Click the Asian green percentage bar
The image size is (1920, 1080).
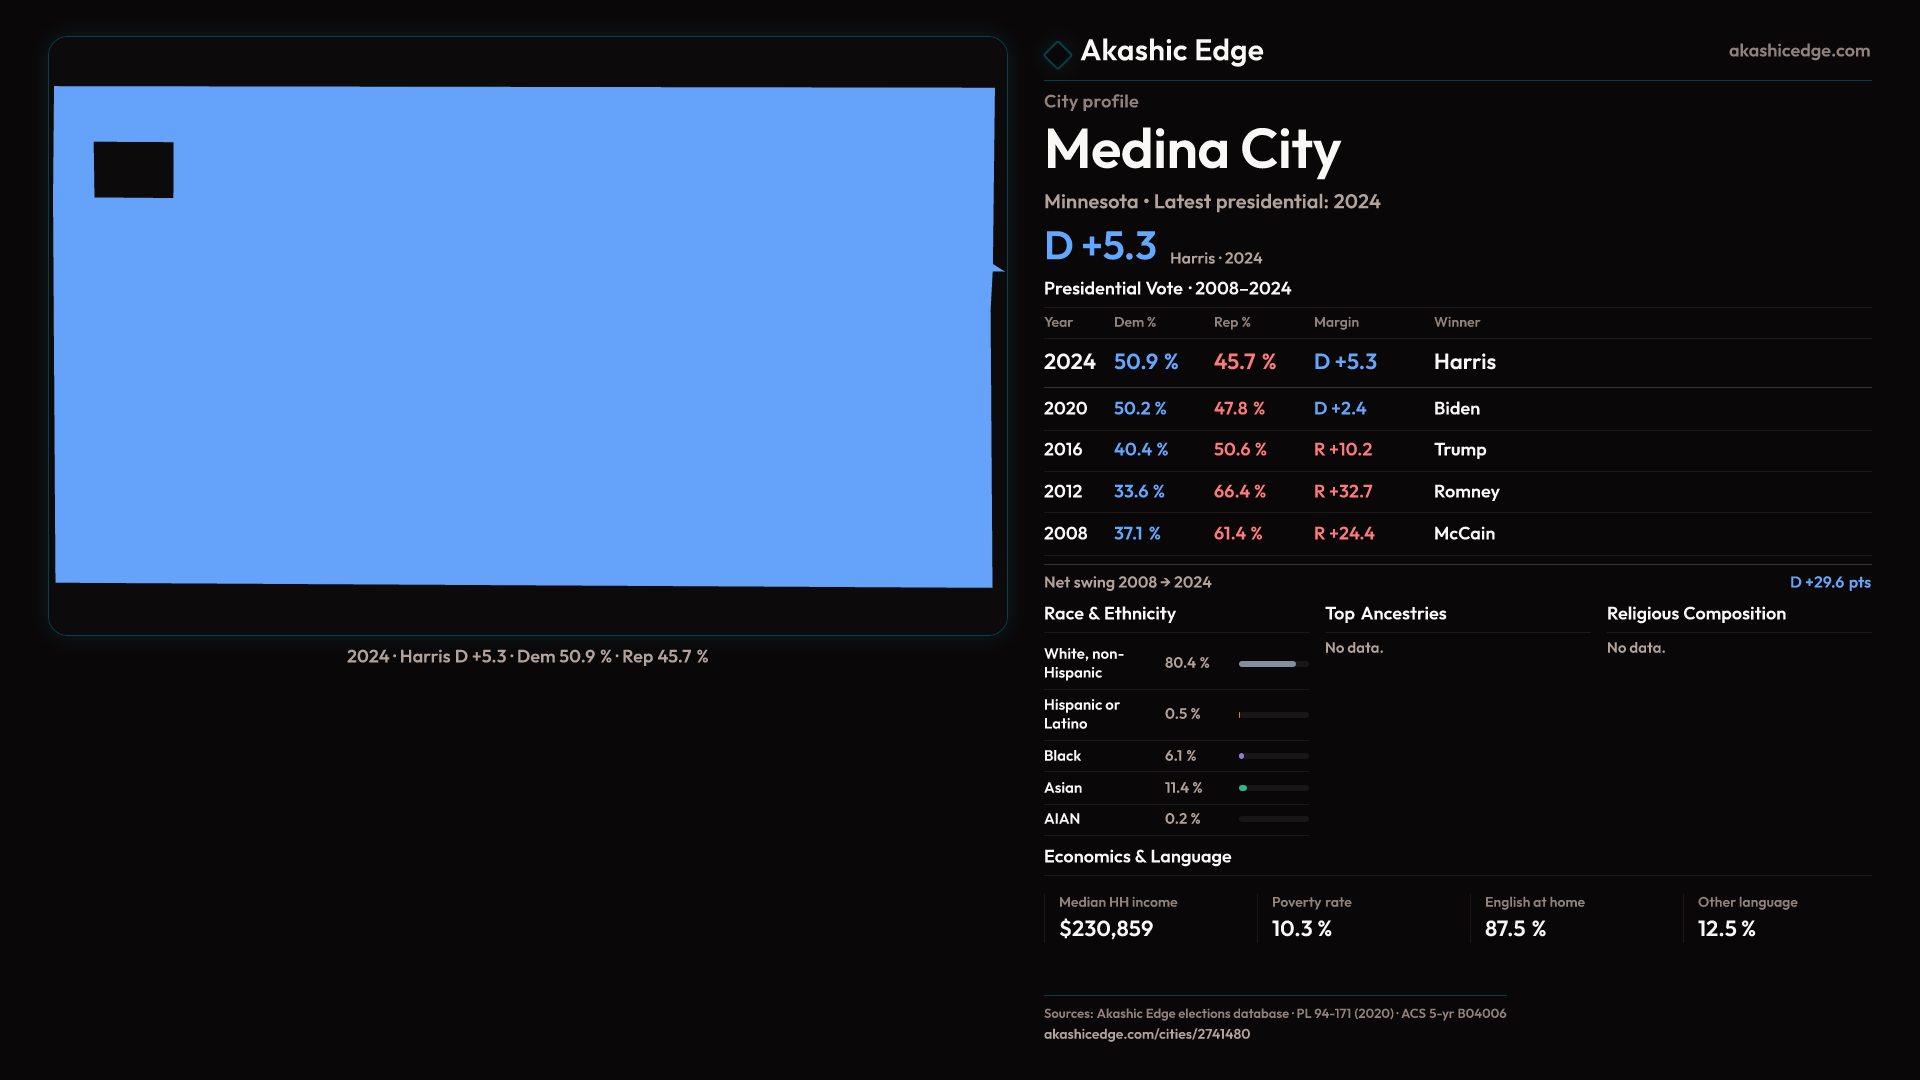(x=1272, y=788)
